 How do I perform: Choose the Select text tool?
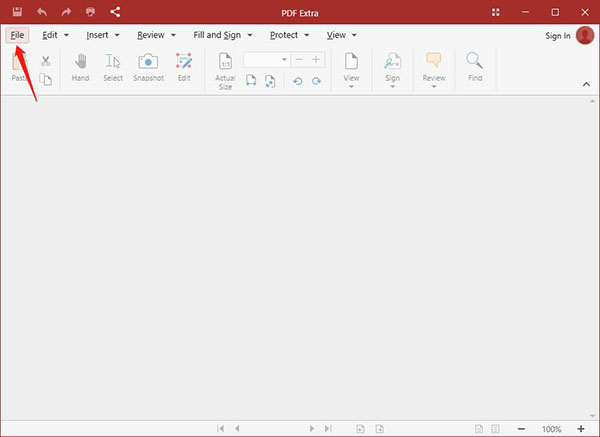(x=113, y=67)
